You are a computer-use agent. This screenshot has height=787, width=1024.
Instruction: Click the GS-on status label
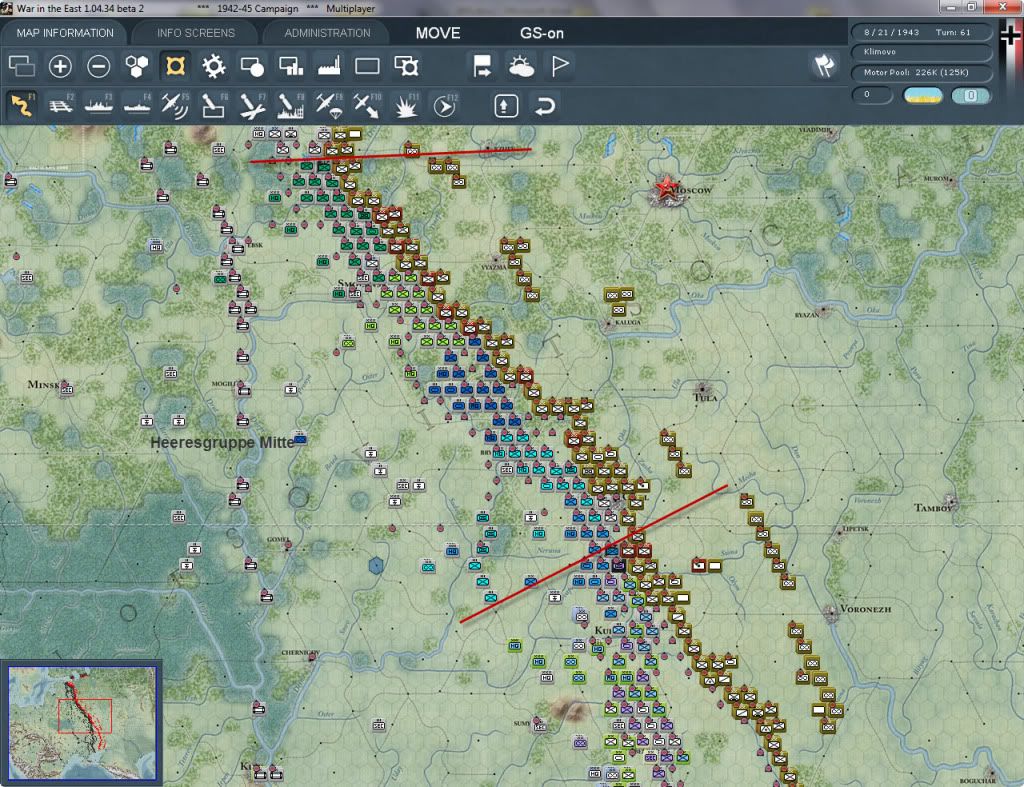click(x=541, y=33)
